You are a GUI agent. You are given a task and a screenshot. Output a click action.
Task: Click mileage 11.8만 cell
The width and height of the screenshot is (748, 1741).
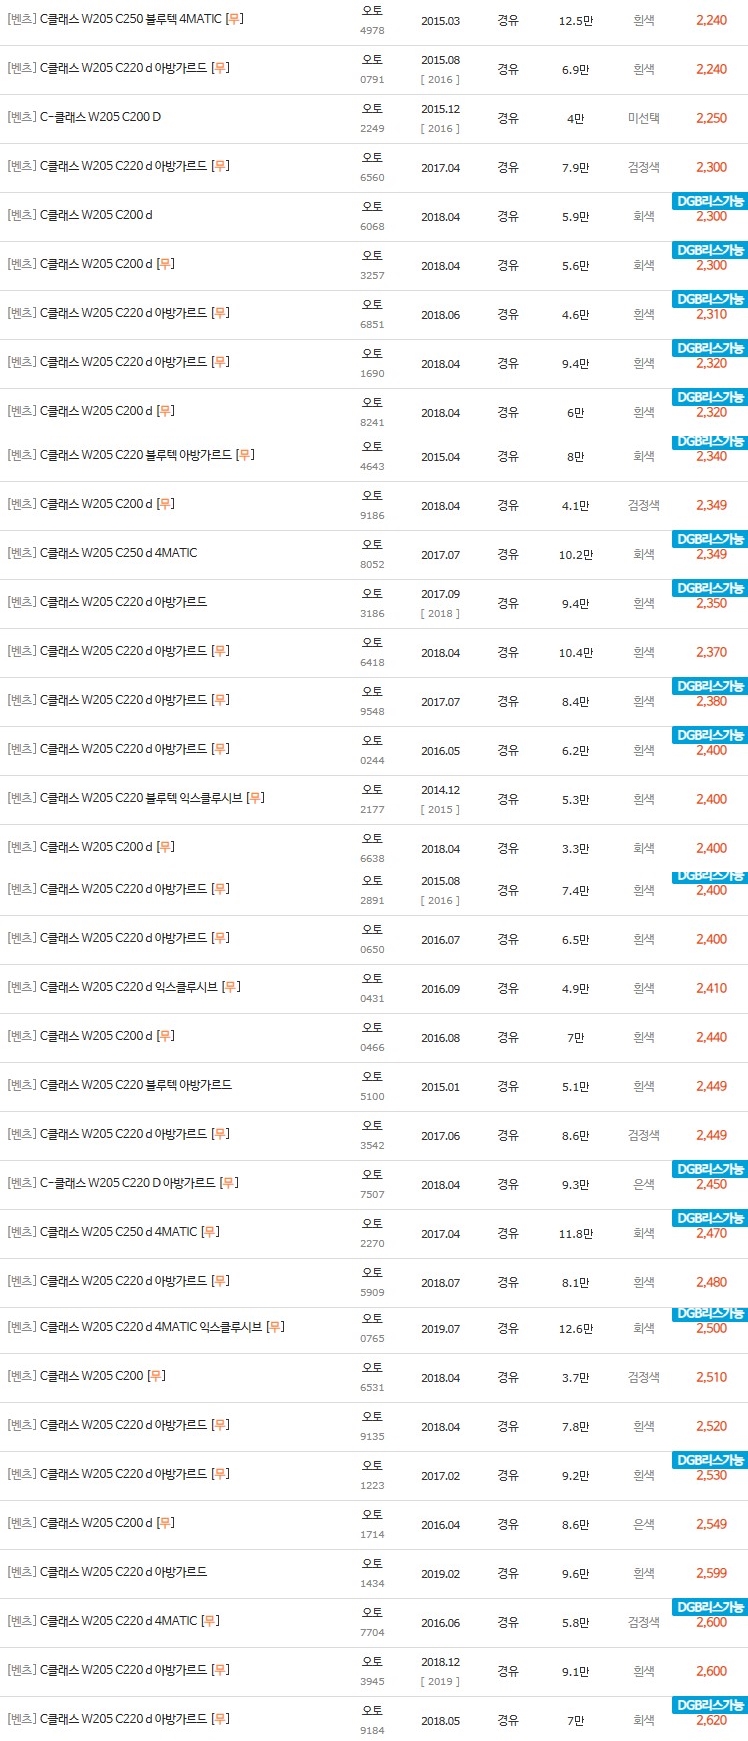coord(575,1233)
